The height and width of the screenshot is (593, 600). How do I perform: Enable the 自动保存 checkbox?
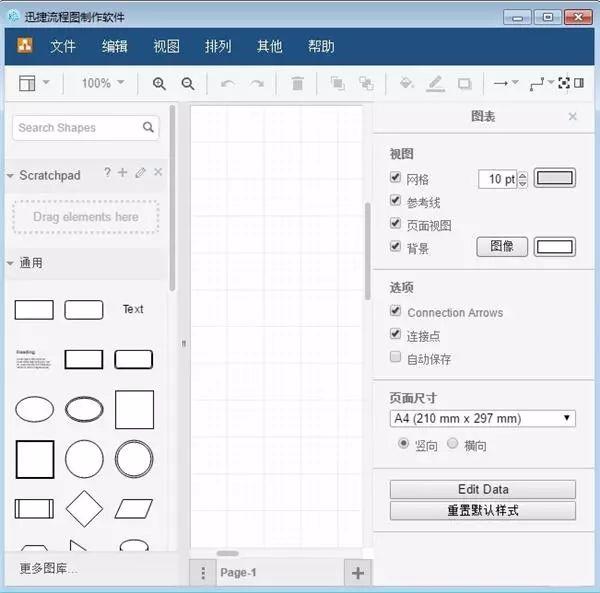point(395,357)
